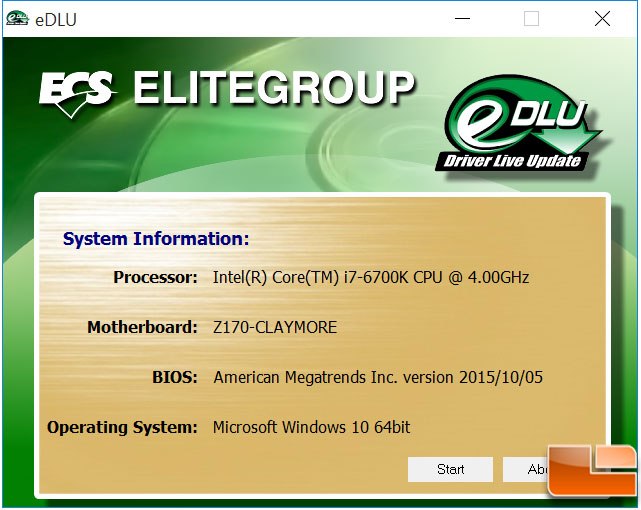This screenshot has width=641, height=510.
Task: Click the eDLU Driver Live Update logo
Action: [519, 124]
